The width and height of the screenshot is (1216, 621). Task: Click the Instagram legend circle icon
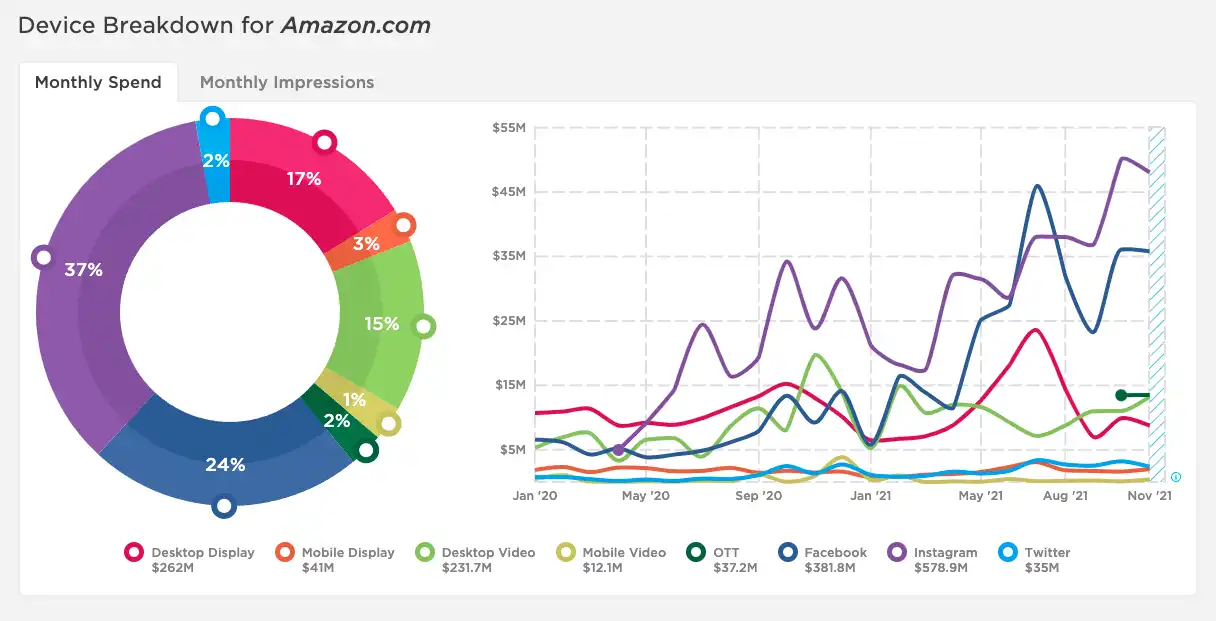[x=897, y=553]
